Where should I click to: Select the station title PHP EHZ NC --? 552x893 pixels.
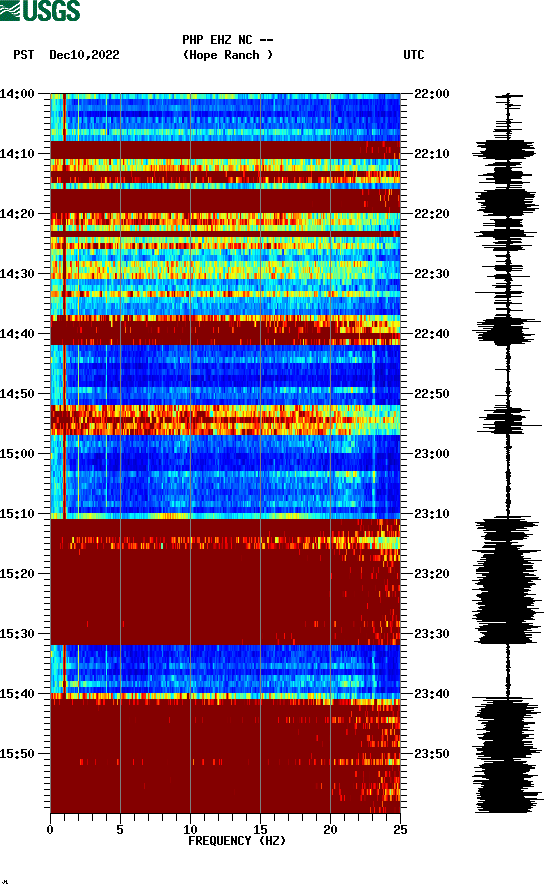[x=227, y=40]
